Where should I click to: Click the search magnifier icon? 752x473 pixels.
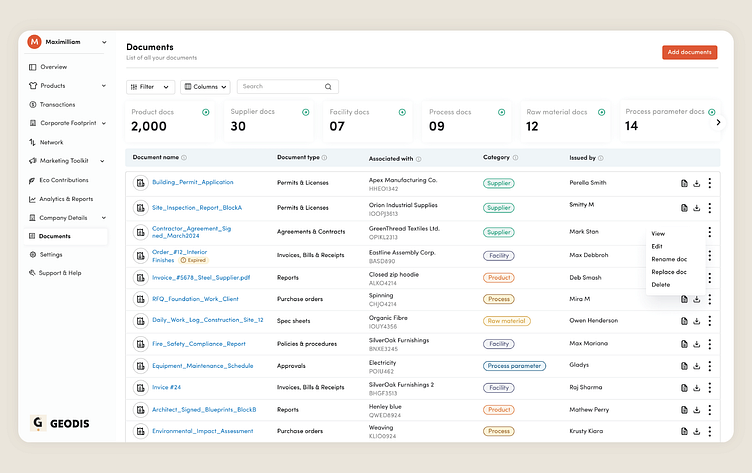328,87
